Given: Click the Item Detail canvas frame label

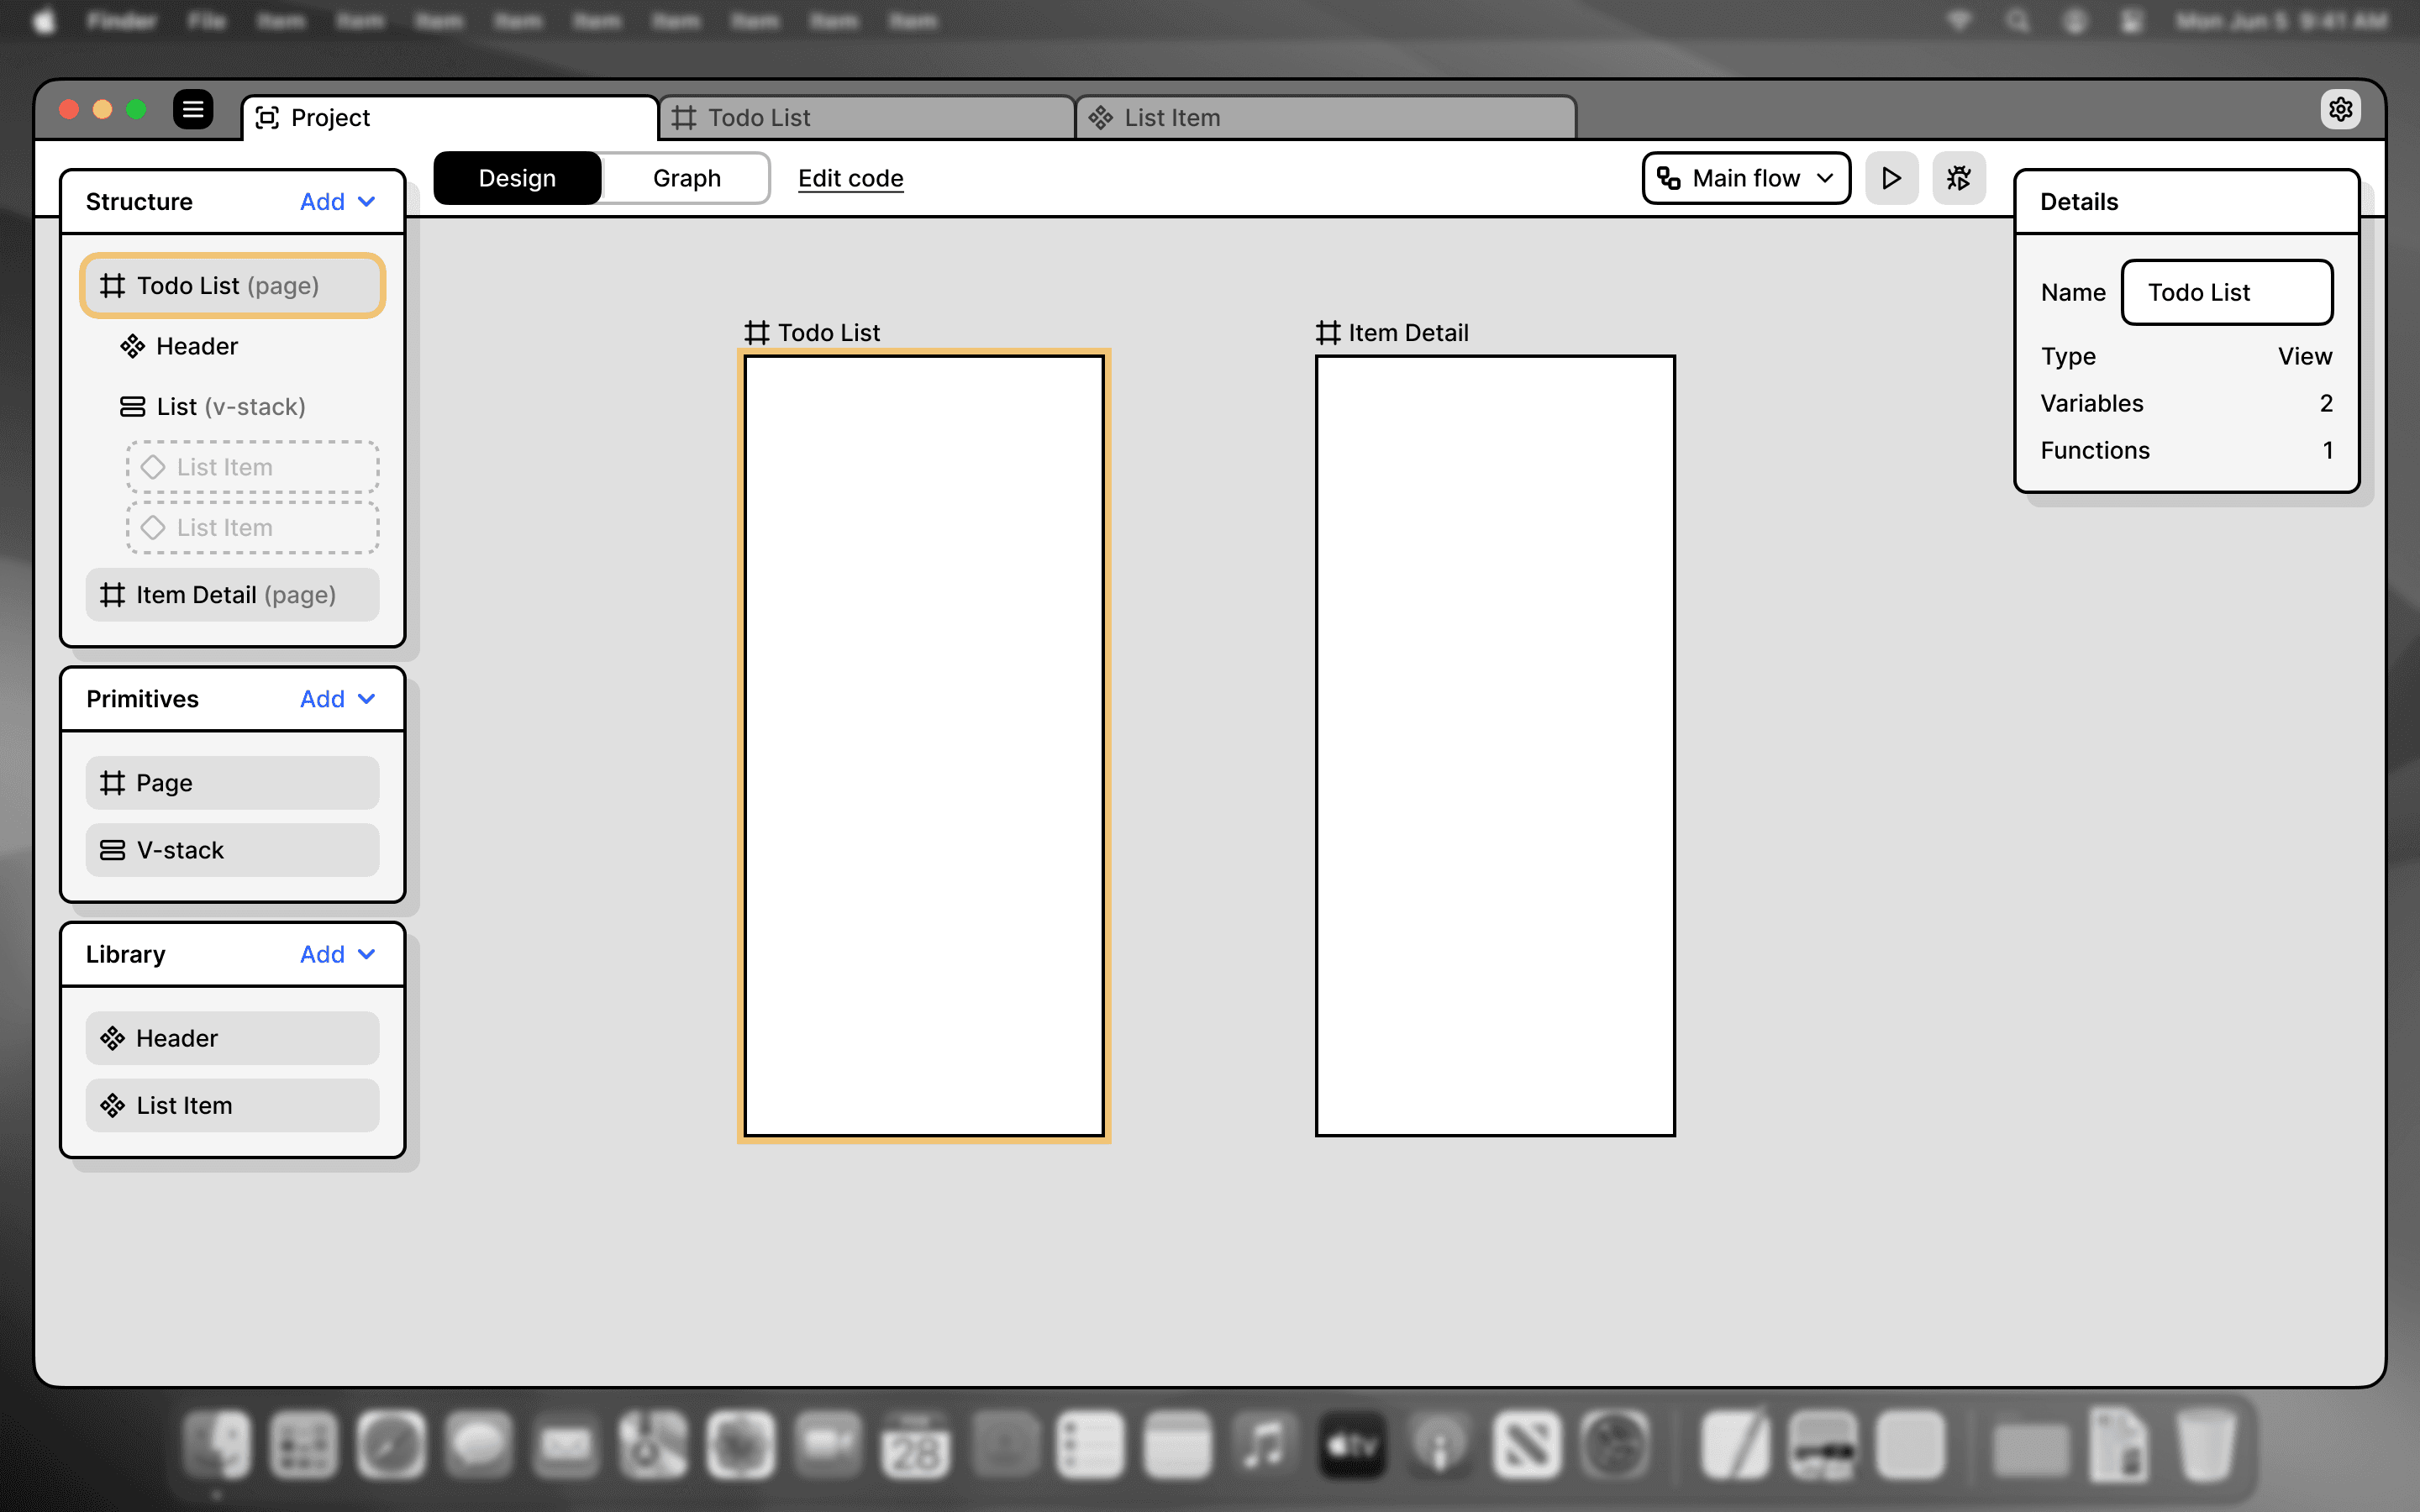Looking at the screenshot, I should click(1393, 333).
